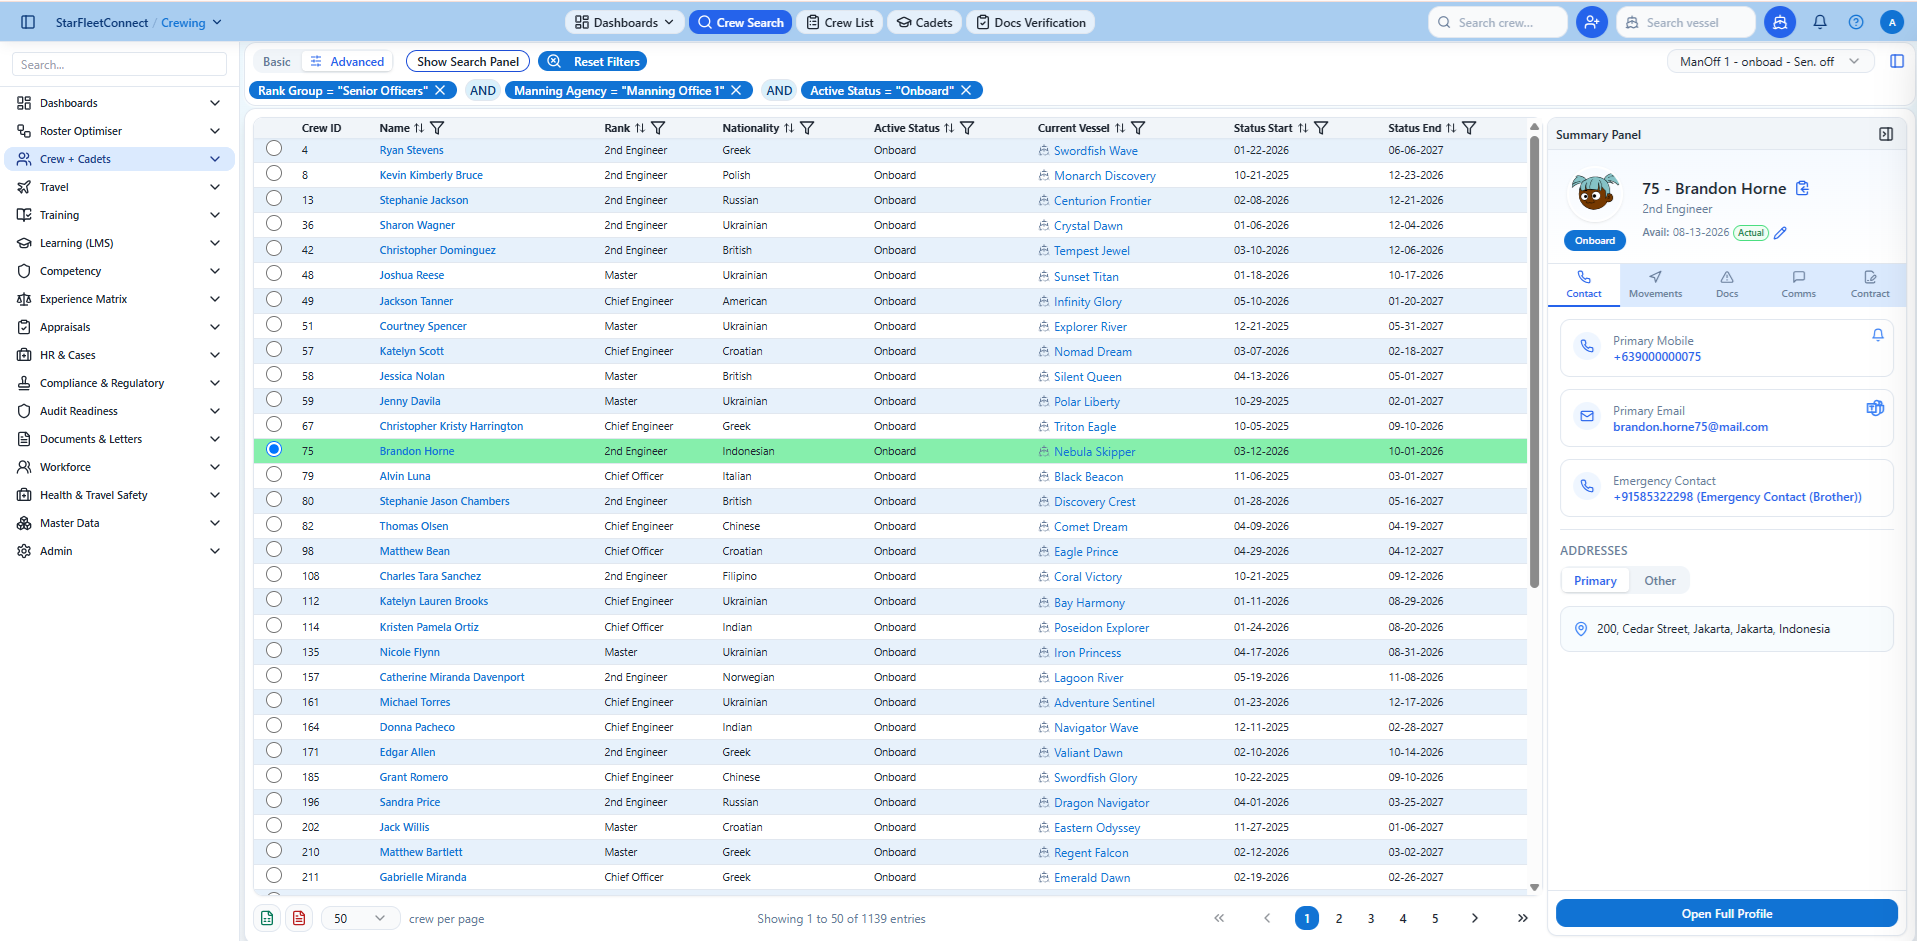This screenshot has height=946, width=1918.
Task: Go to page 3 of results
Action: coord(1371,918)
